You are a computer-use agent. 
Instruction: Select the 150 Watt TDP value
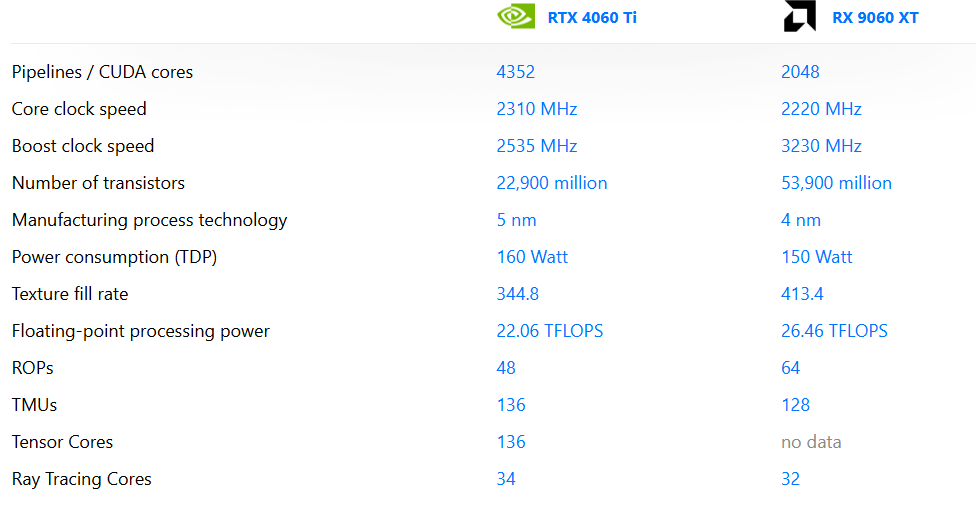coord(817,257)
